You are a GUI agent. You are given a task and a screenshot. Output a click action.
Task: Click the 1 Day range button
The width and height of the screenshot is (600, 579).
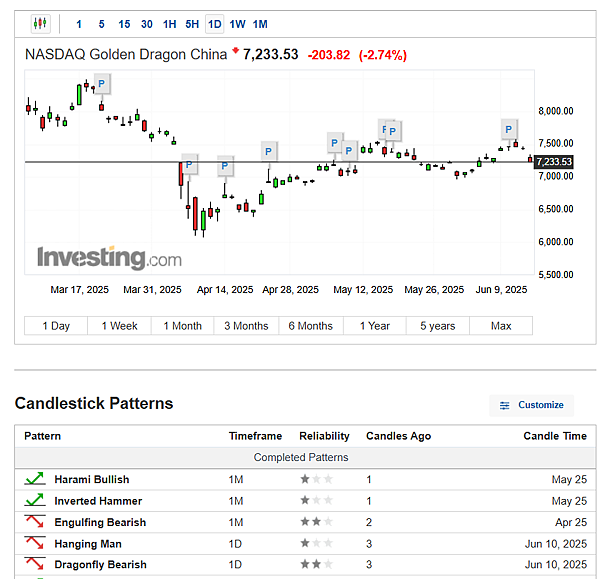tap(56, 326)
